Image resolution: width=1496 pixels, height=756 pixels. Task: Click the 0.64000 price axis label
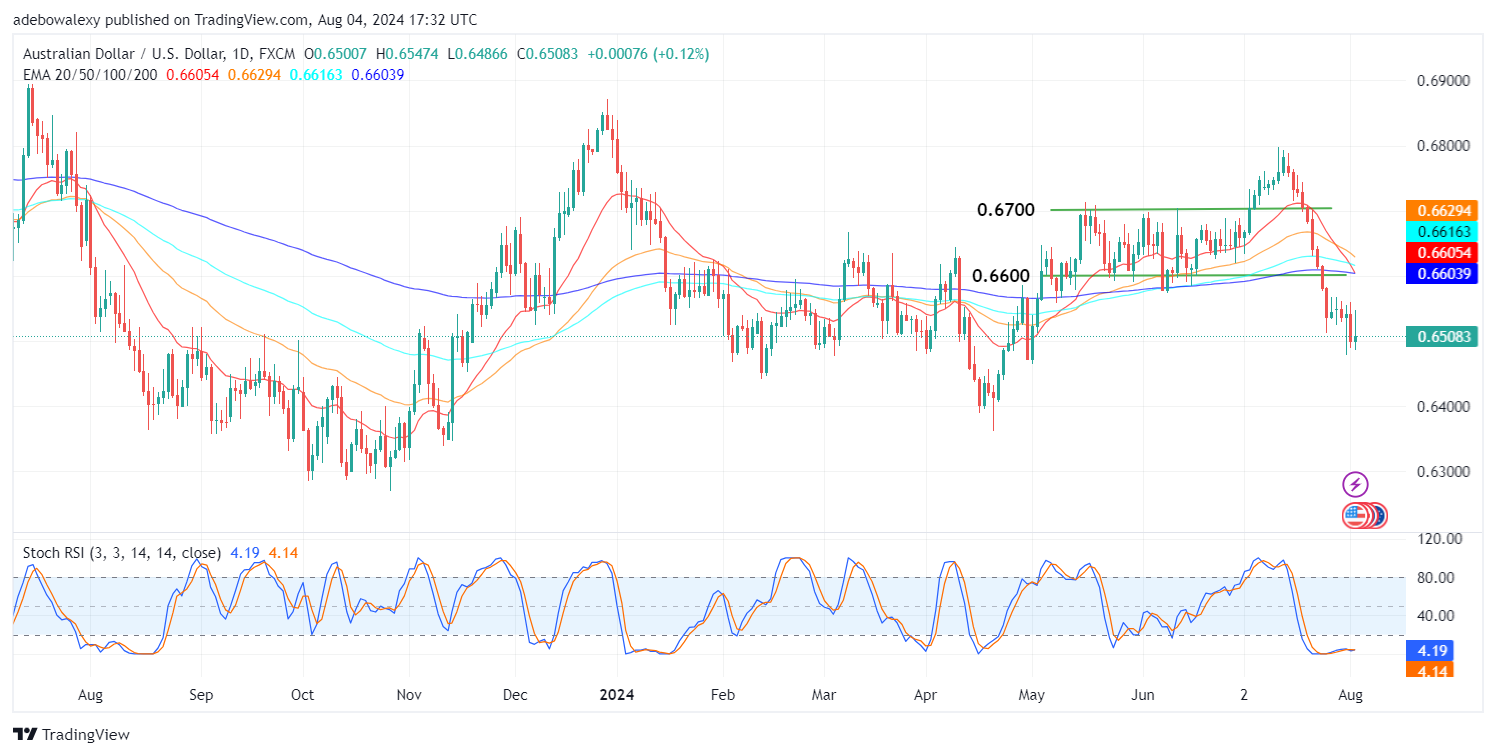point(1443,407)
